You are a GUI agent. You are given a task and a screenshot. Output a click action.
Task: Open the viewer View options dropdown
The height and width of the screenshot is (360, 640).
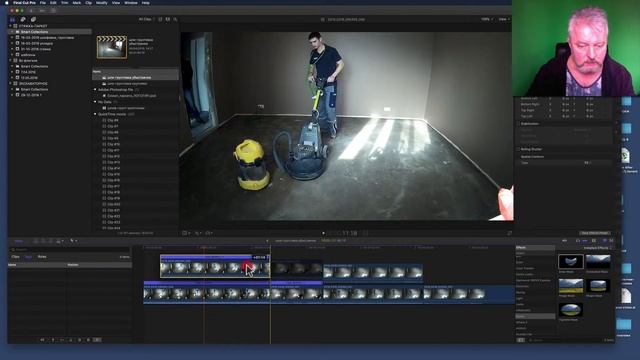(x=504, y=19)
